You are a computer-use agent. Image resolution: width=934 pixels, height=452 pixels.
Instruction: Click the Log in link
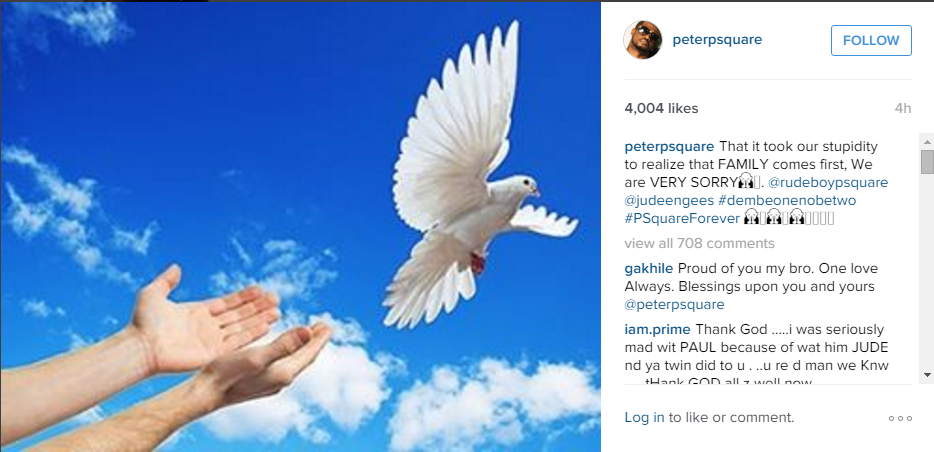pyautogui.click(x=645, y=417)
